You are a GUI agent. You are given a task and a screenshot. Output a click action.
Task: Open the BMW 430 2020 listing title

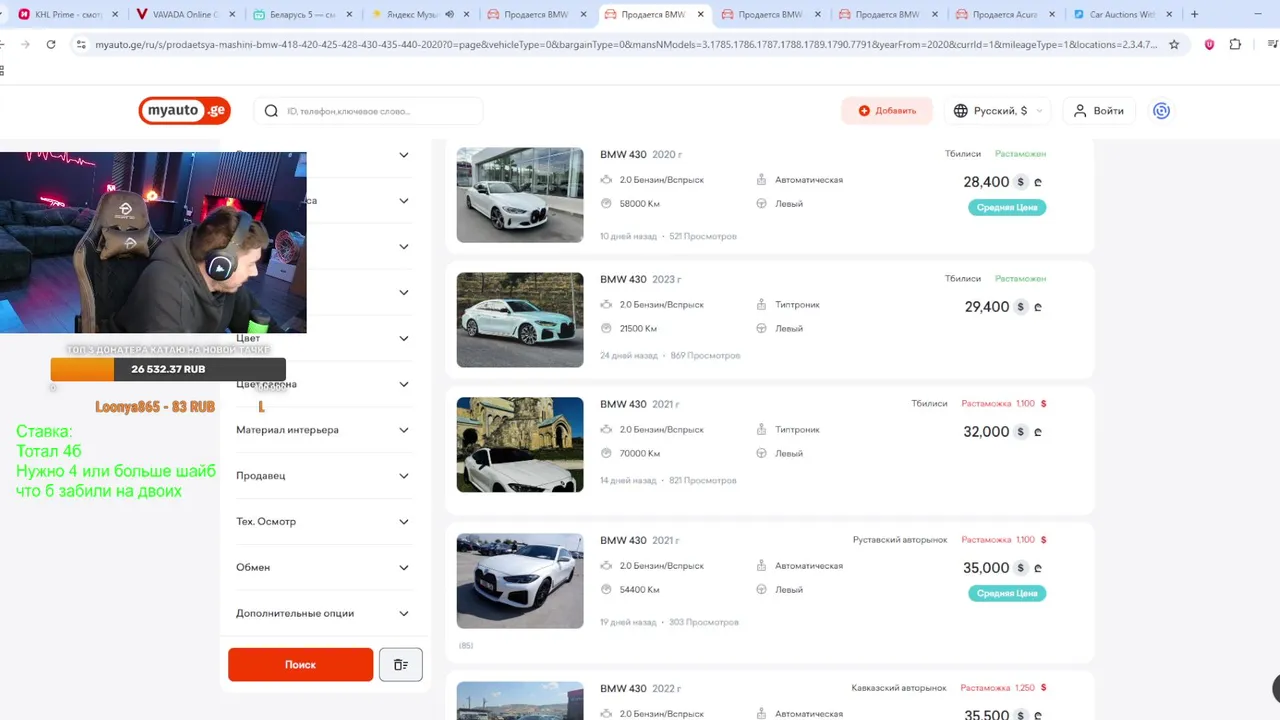(641, 154)
